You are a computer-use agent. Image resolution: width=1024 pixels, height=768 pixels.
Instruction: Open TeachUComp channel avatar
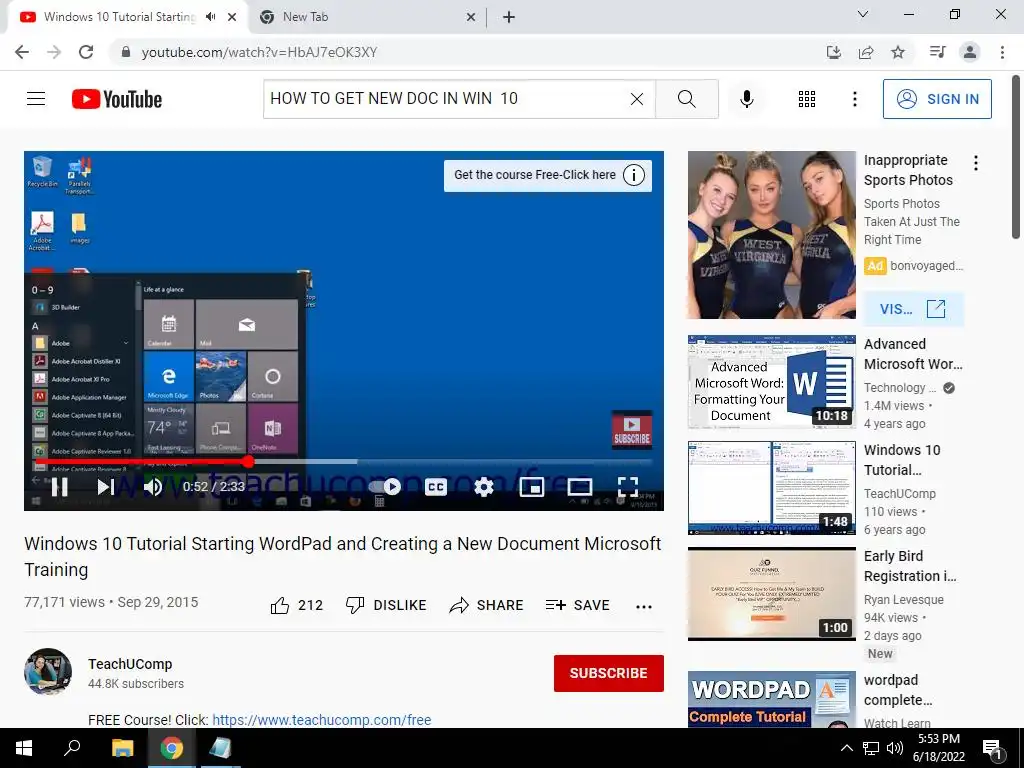point(48,671)
